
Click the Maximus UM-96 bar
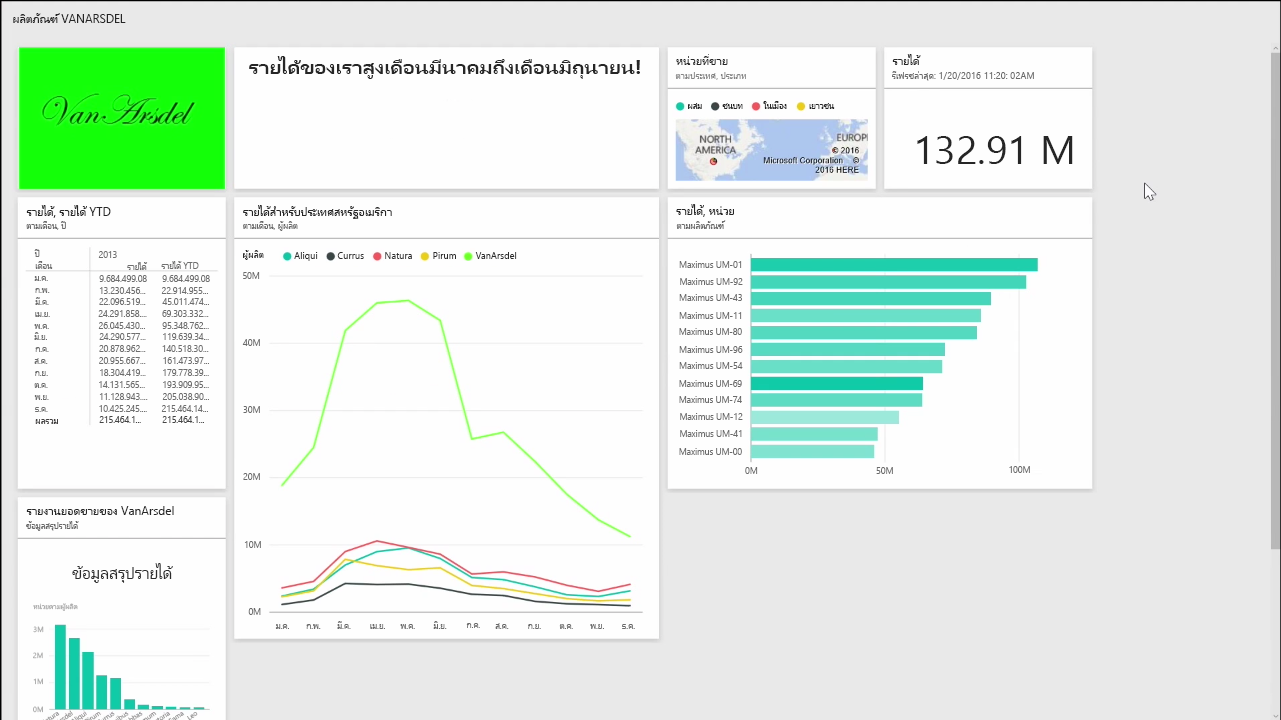click(848, 349)
